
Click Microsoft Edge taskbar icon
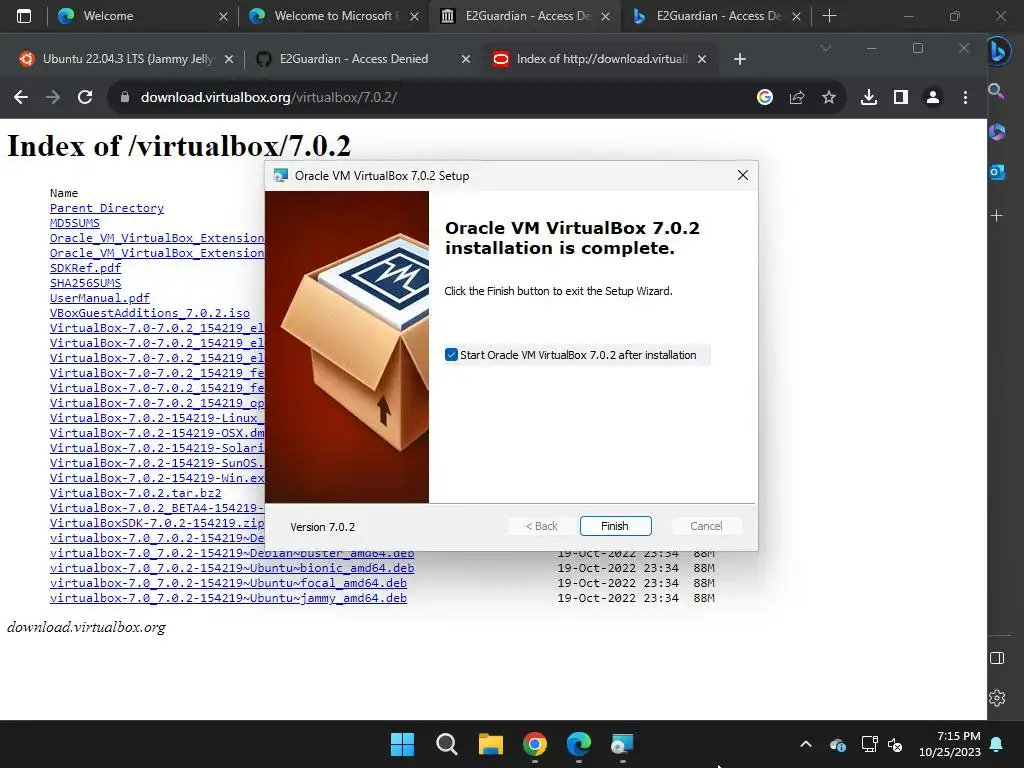pos(579,744)
